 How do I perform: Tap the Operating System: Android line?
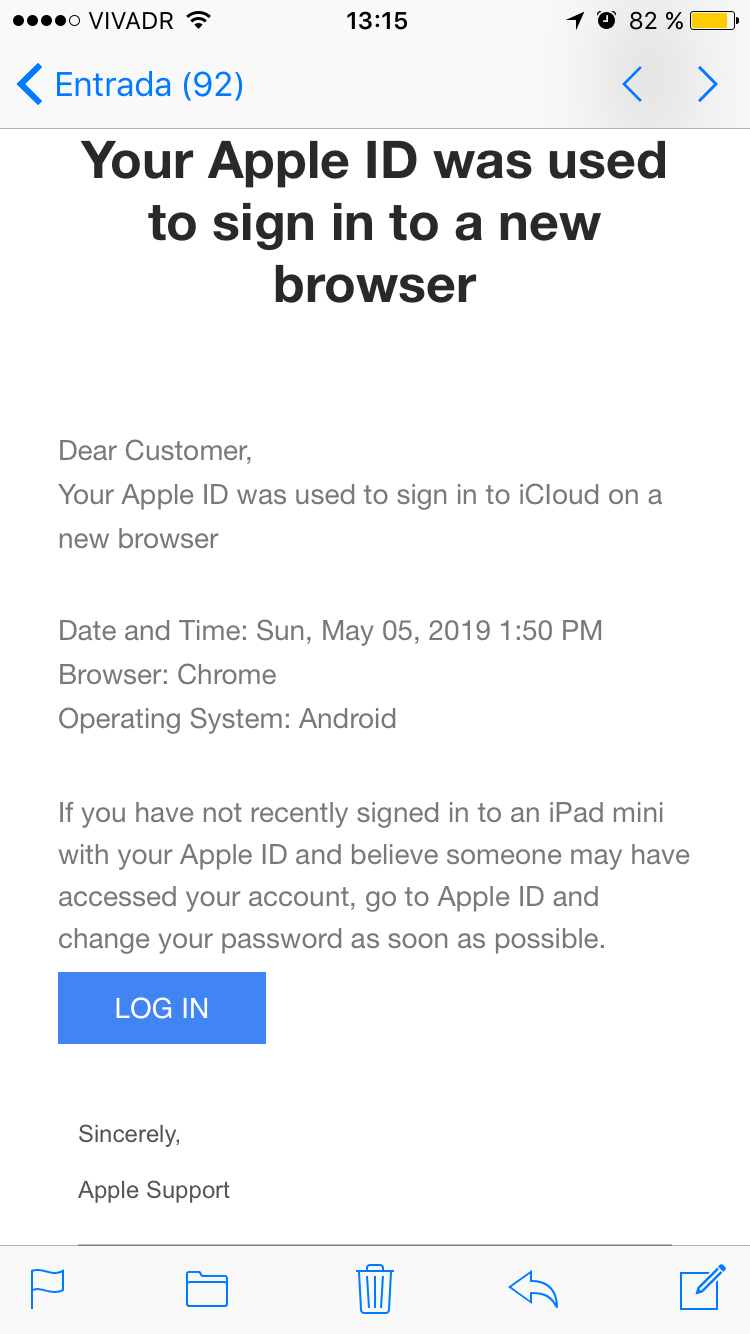click(x=227, y=719)
